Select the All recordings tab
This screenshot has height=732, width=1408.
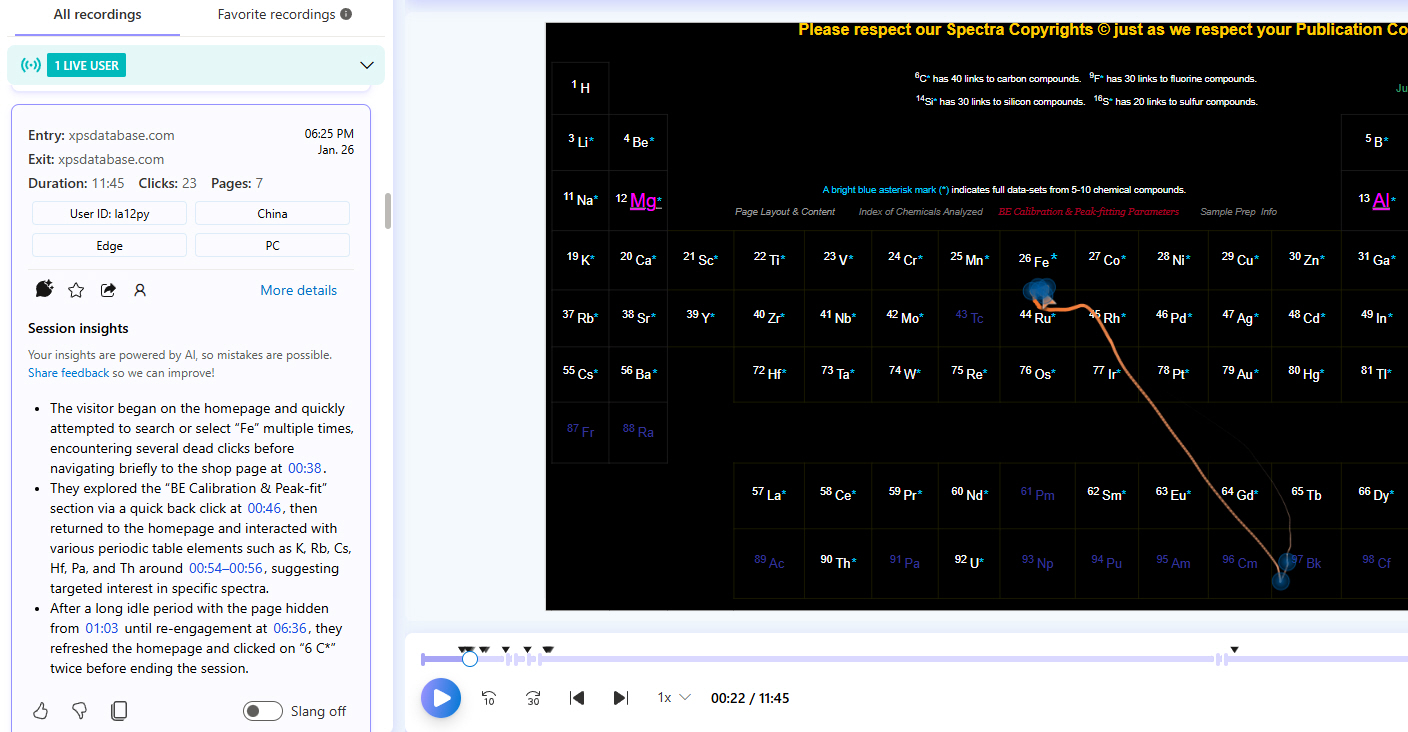[x=97, y=15]
